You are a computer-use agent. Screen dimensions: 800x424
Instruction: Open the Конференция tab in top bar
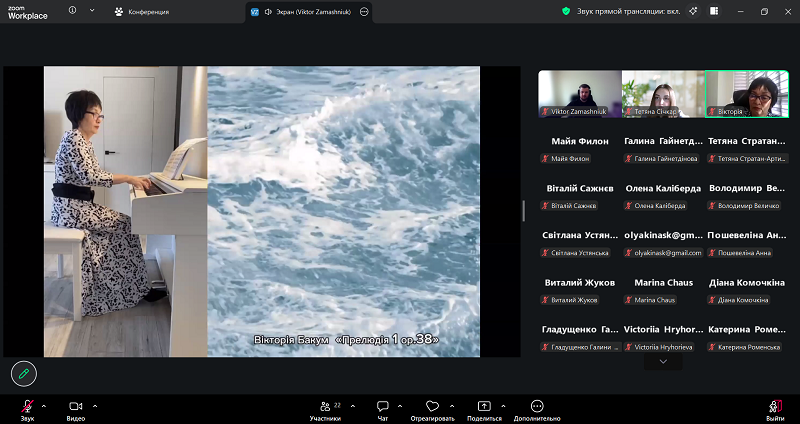tap(142, 12)
